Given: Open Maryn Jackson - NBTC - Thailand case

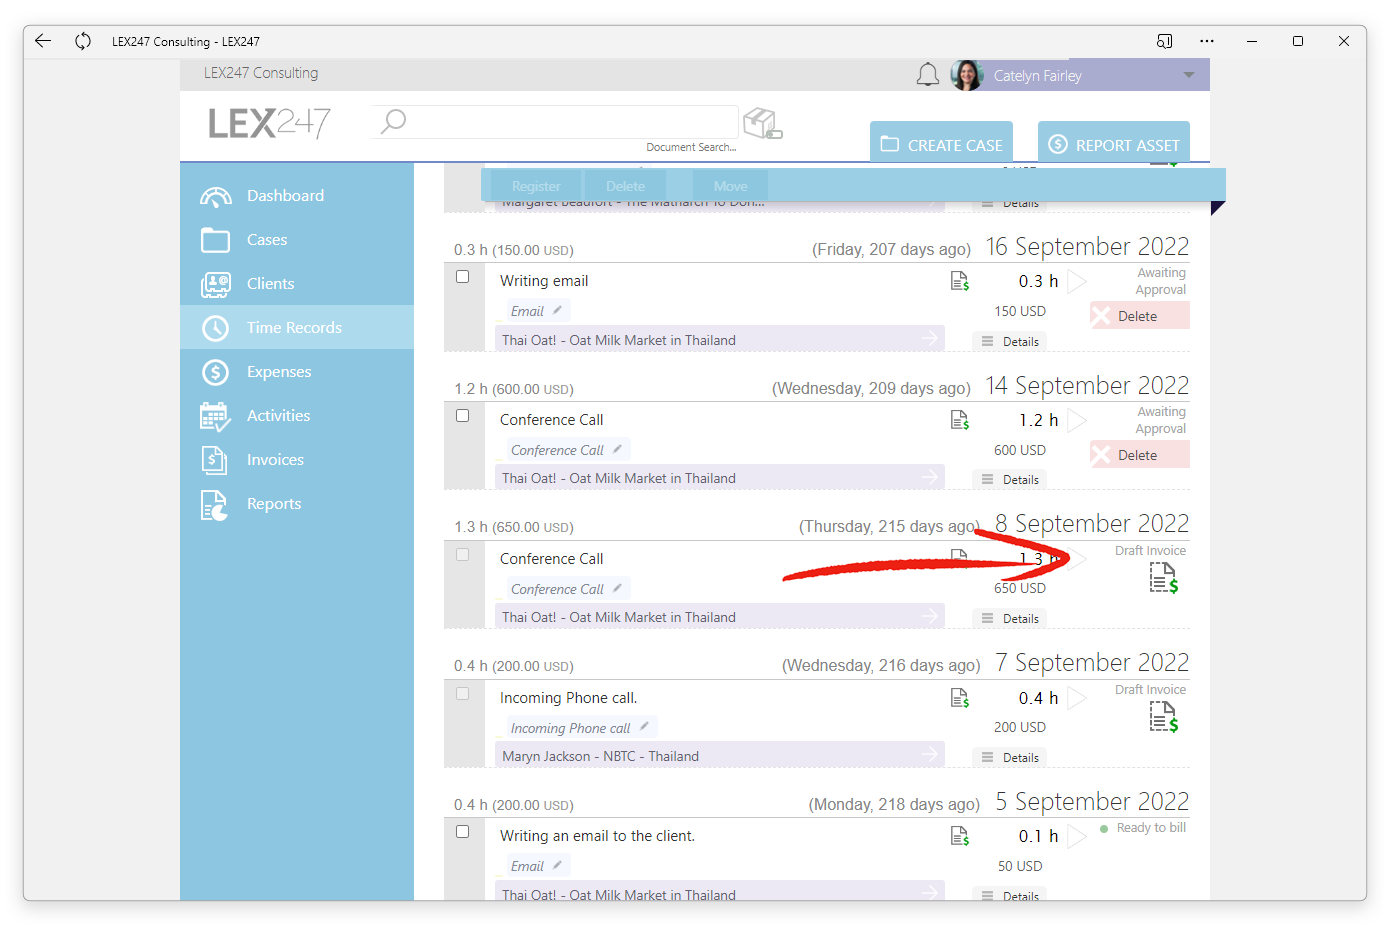Looking at the screenshot, I should click(x=720, y=756).
